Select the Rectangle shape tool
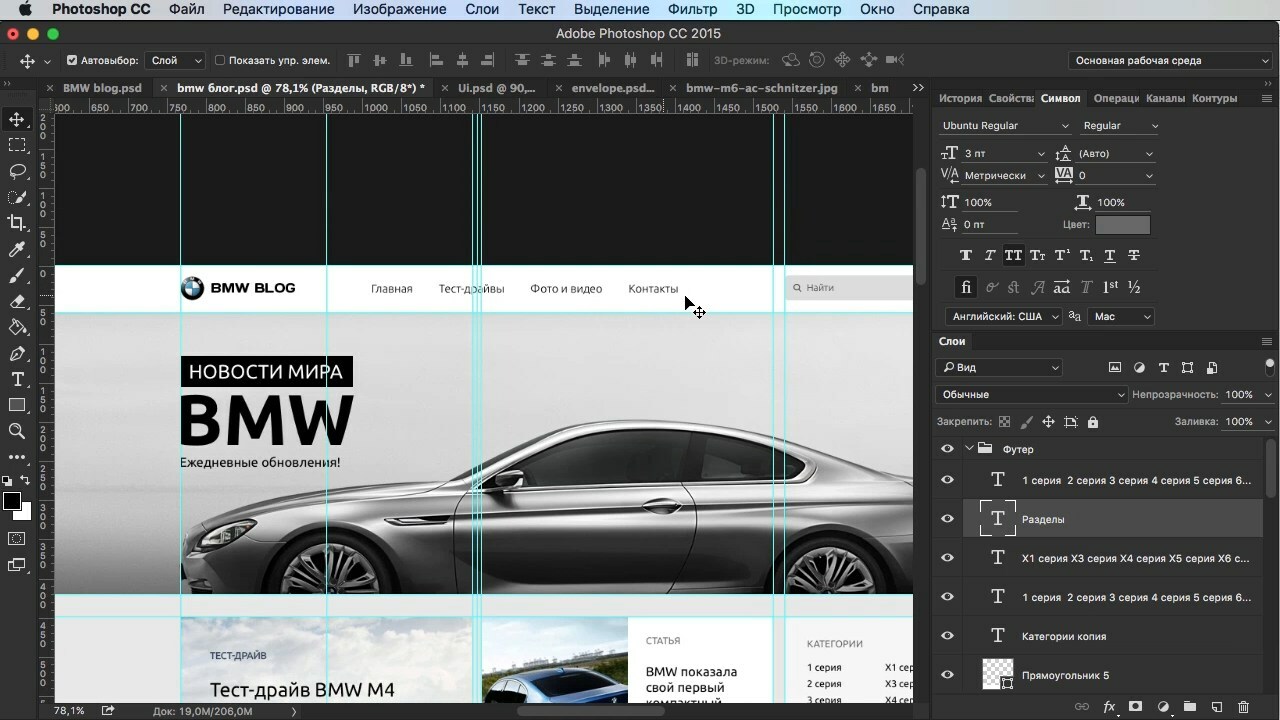The height and width of the screenshot is (720, 1280). [x=17, y=405]
